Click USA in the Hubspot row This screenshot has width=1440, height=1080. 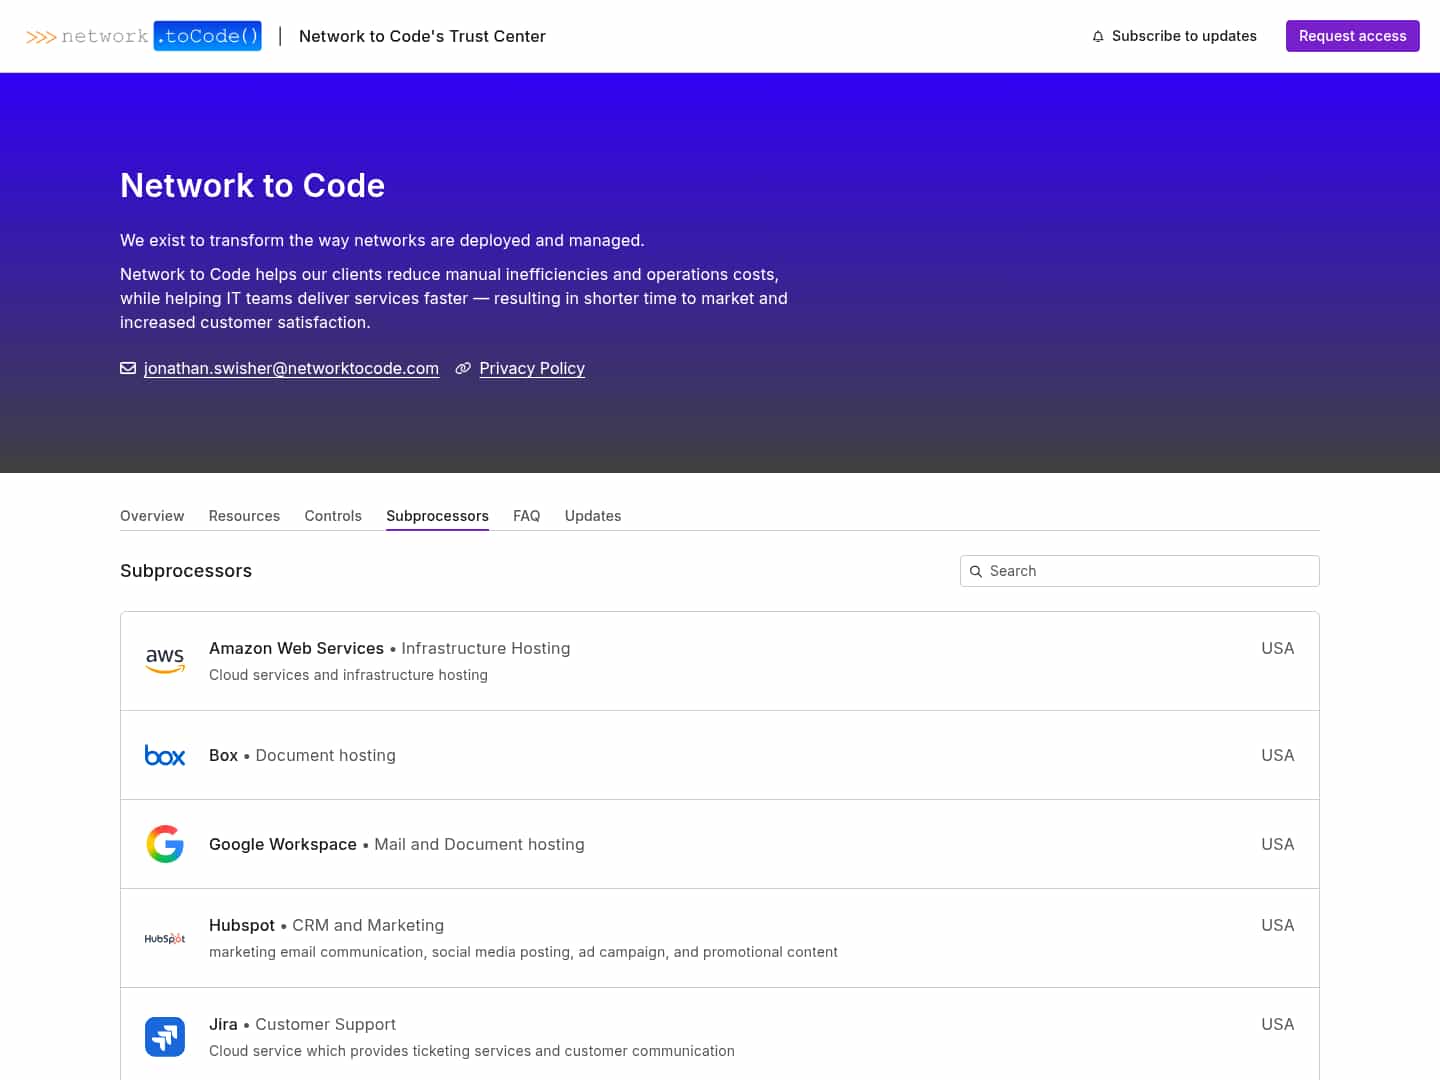(1278, 925)
